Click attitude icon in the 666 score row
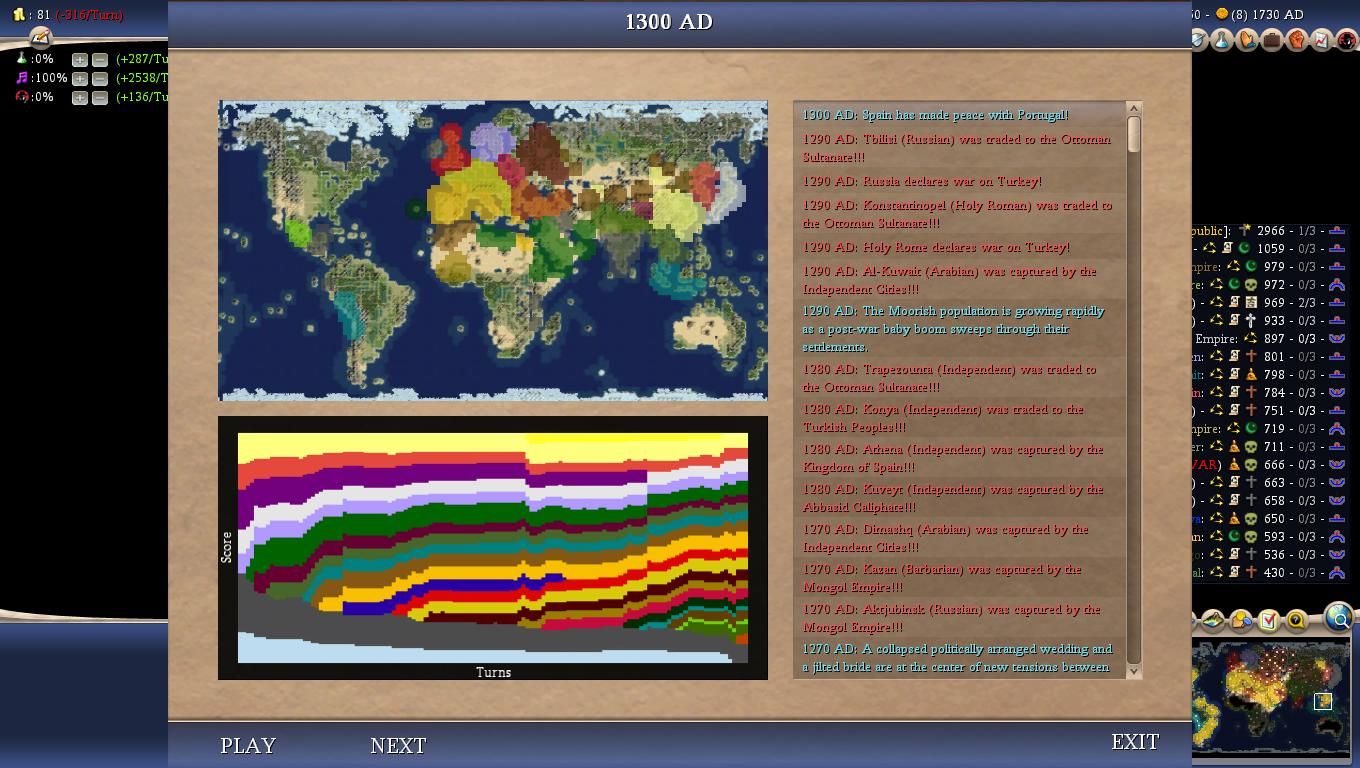The image size is (1360, 768). pos(1337,465)
